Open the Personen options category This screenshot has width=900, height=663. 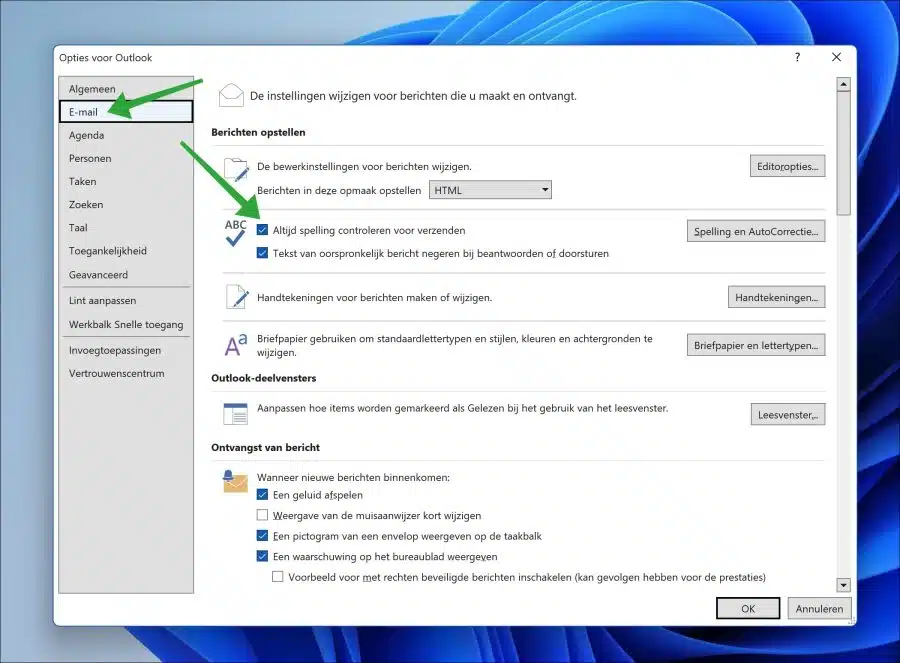point(126,158)
